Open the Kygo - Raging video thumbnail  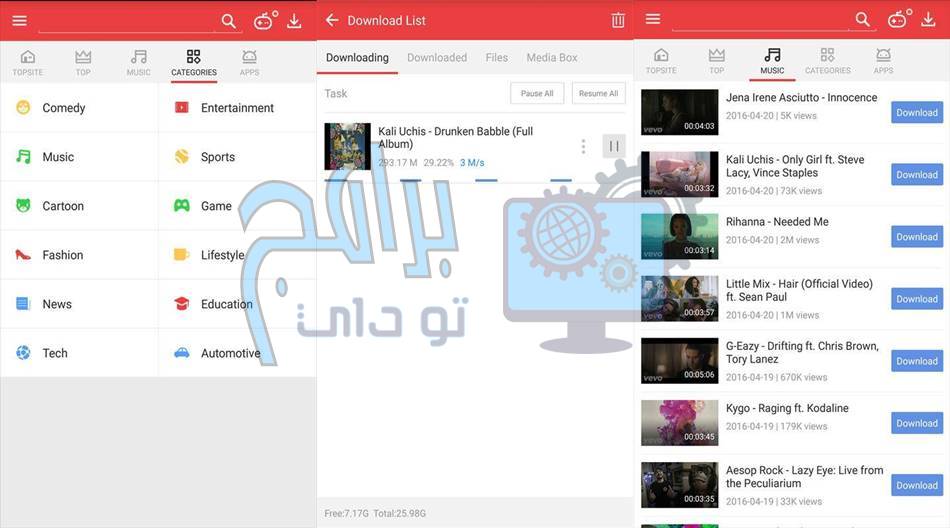click(x=679, y=423)
